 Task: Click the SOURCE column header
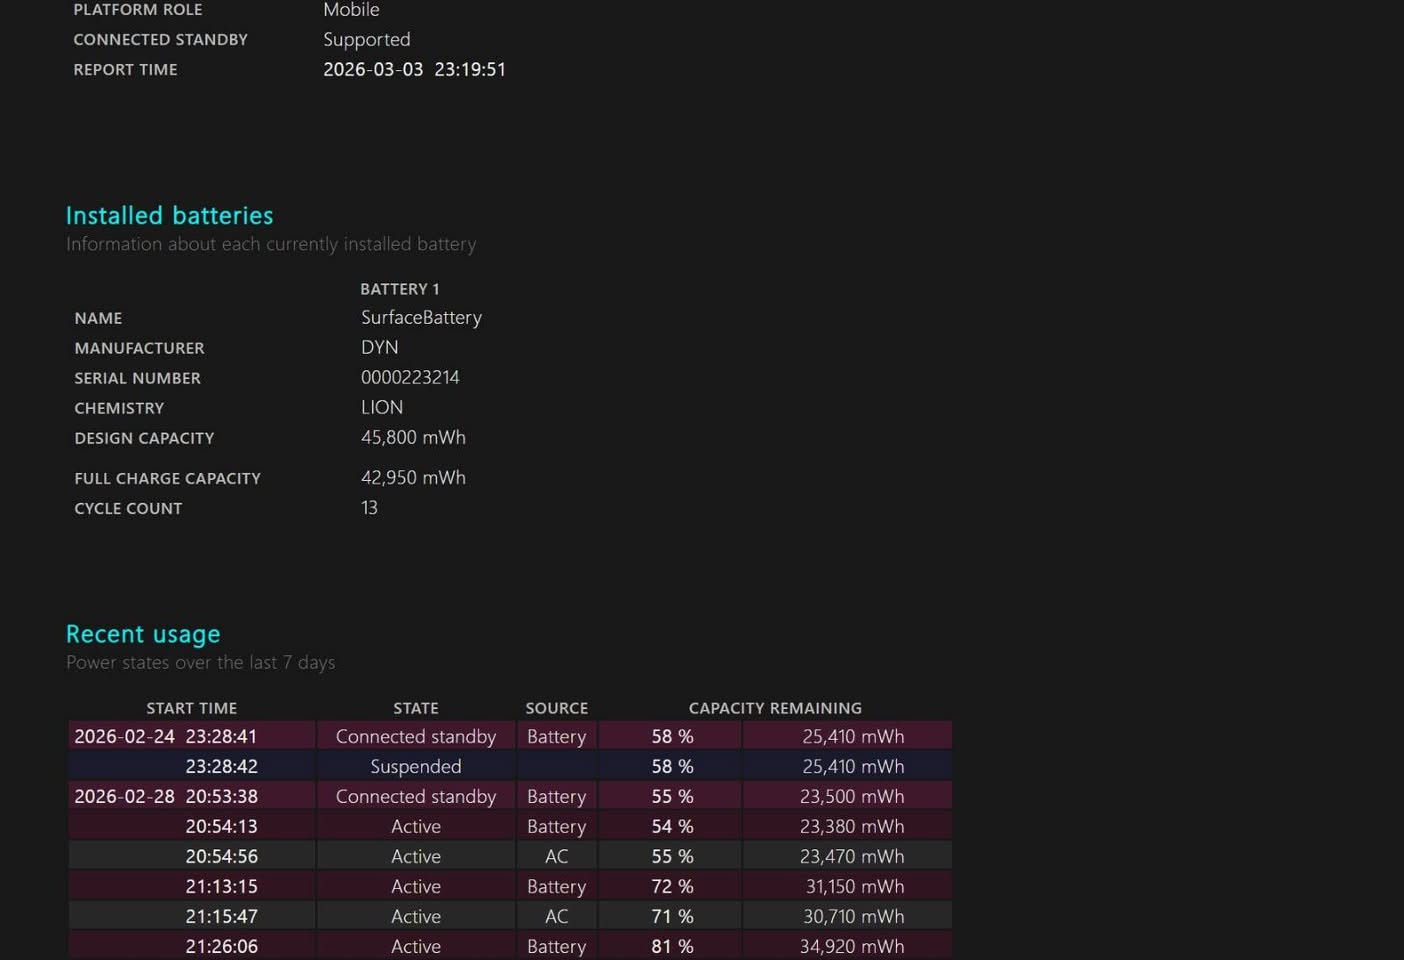click(556, 708)
